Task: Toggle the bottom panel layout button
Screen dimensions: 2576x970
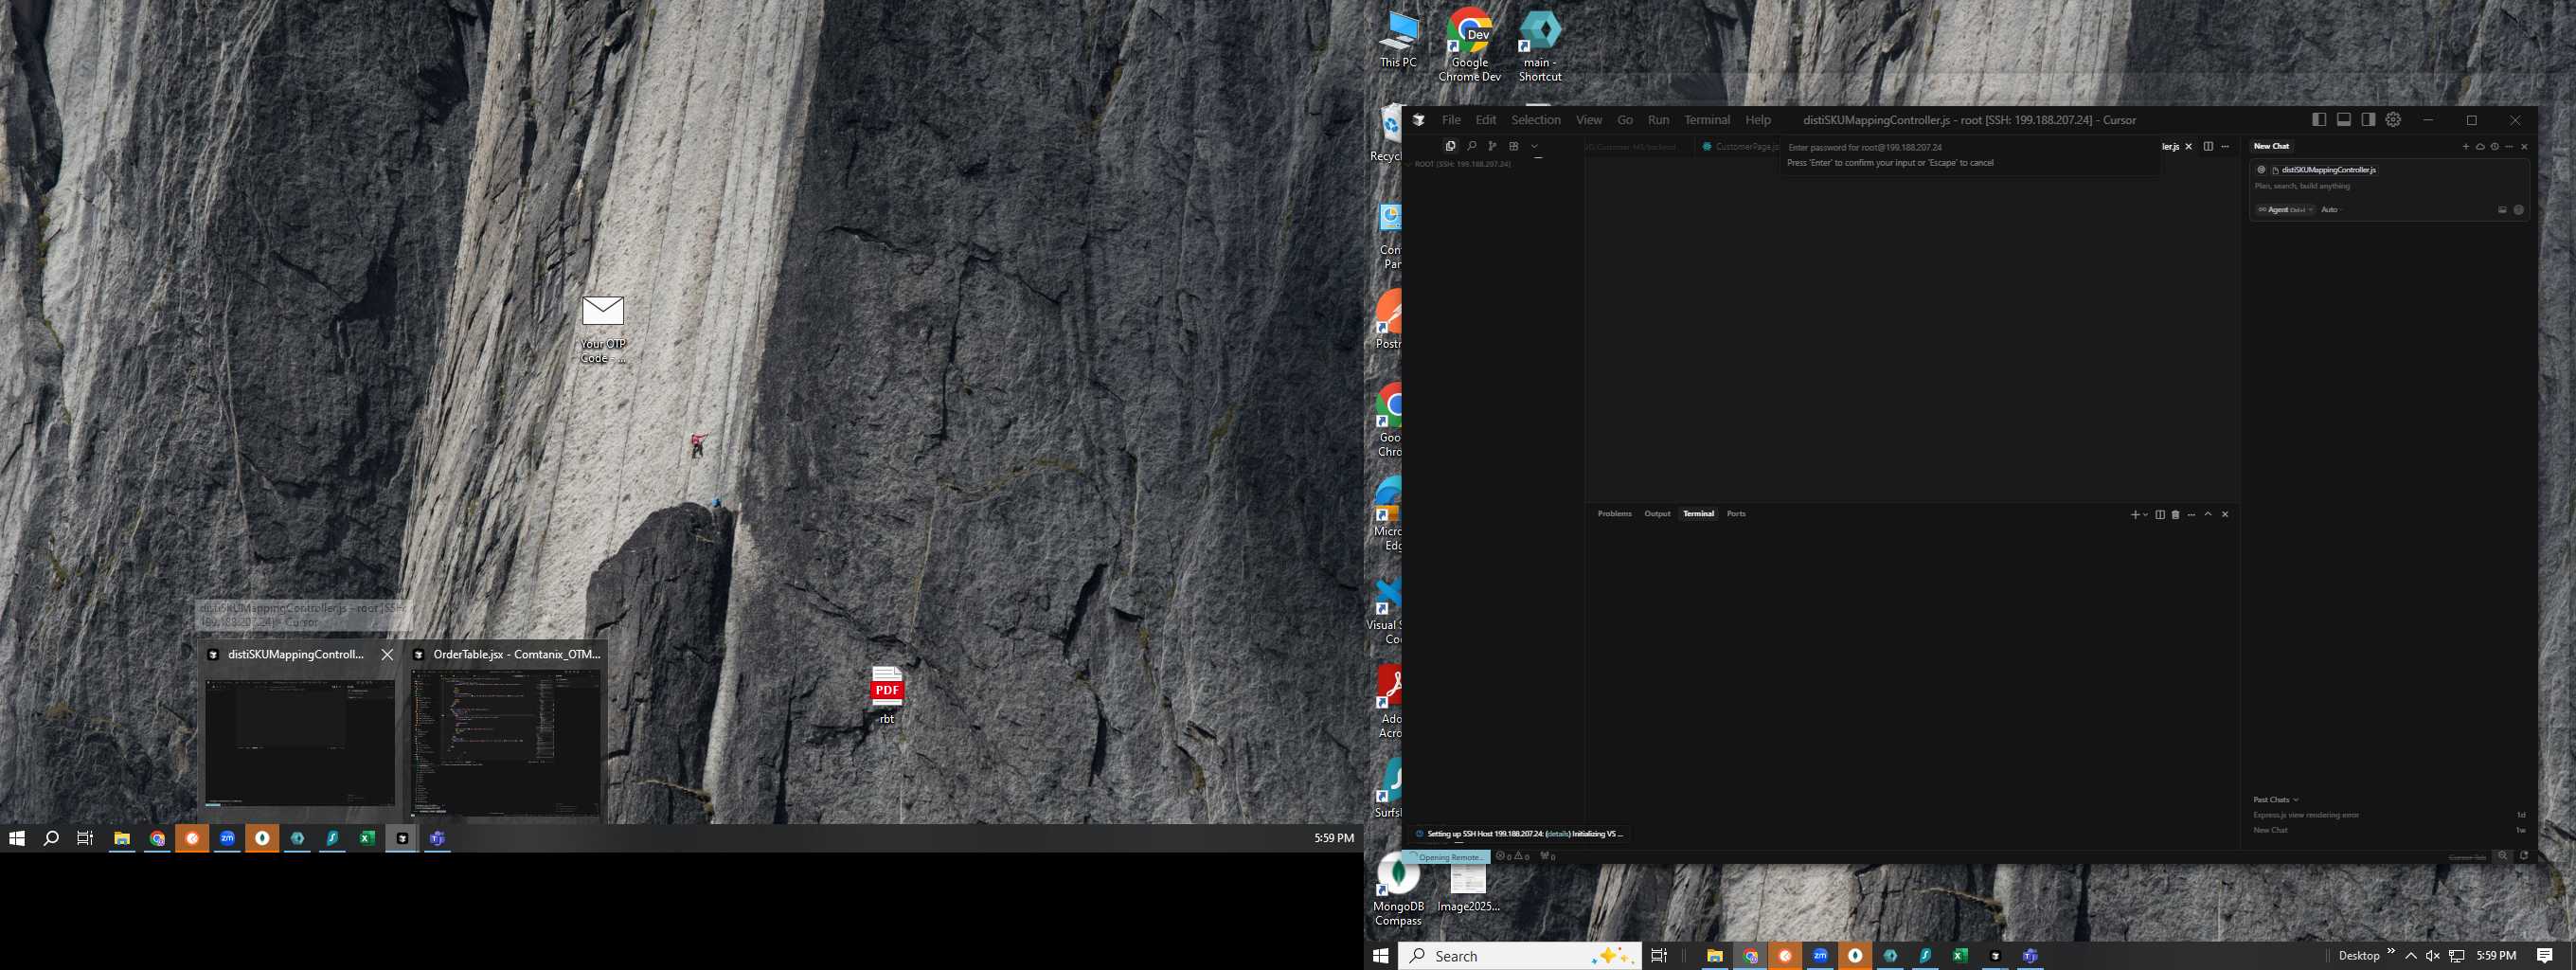Action: click(x=2343, y=120)
